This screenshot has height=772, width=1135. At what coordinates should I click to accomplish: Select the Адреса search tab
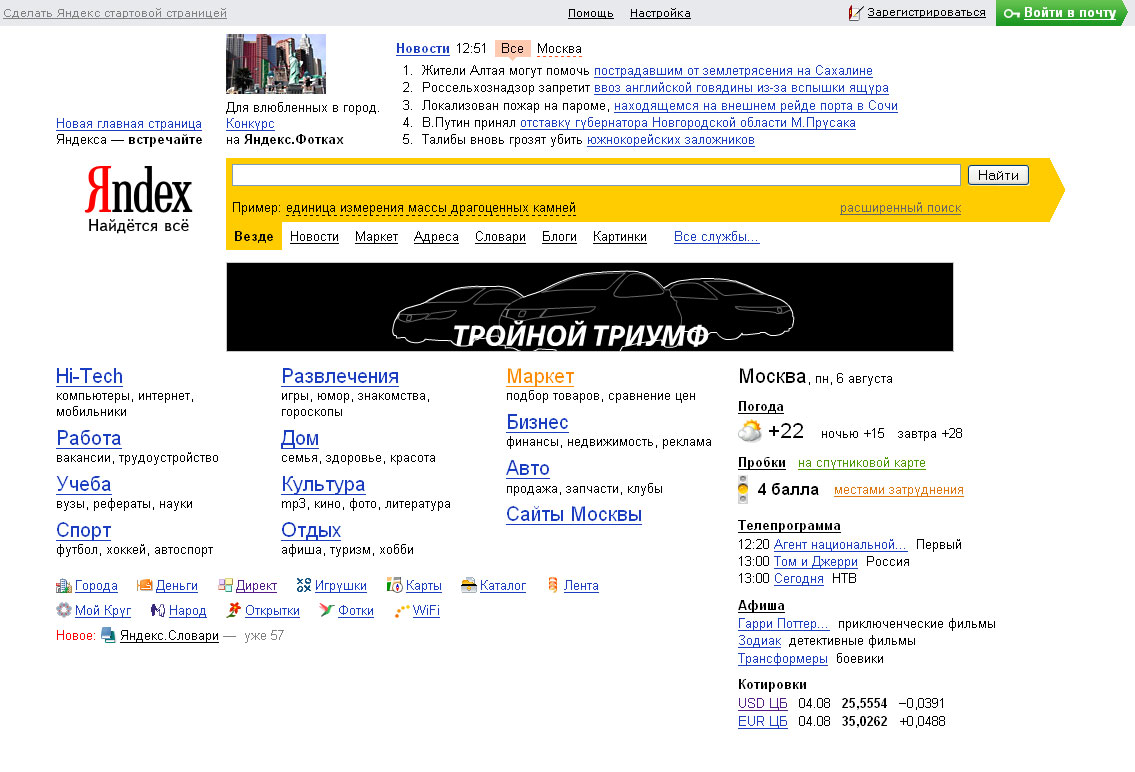(x=436, y=237)
